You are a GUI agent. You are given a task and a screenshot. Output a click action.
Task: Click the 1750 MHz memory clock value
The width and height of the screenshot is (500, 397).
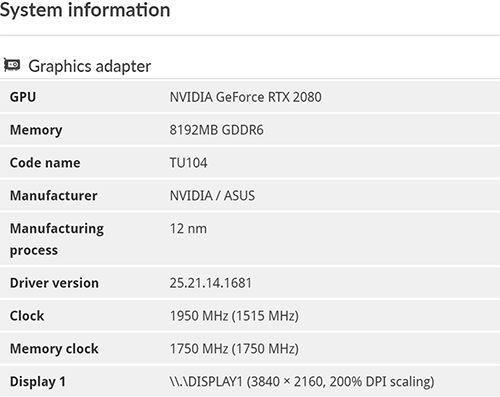pos(234,349)
